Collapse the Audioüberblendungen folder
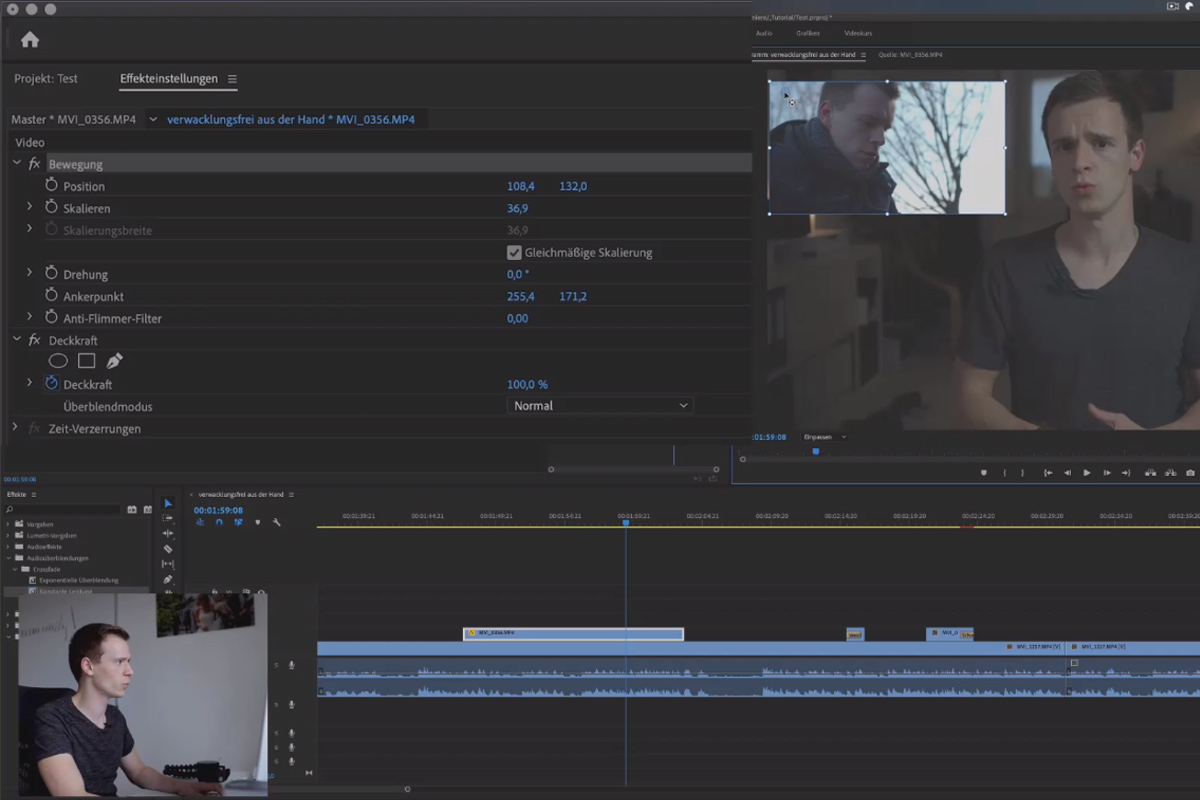 tap(9, 558)
